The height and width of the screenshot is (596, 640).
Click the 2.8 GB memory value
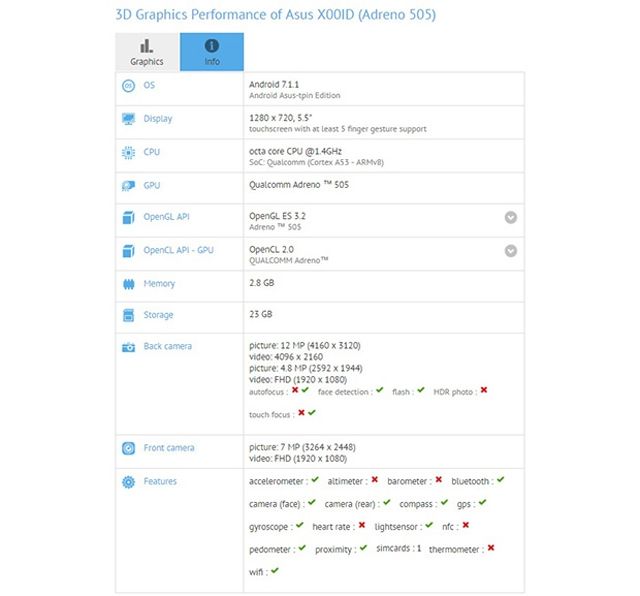[x=262, y=283]
